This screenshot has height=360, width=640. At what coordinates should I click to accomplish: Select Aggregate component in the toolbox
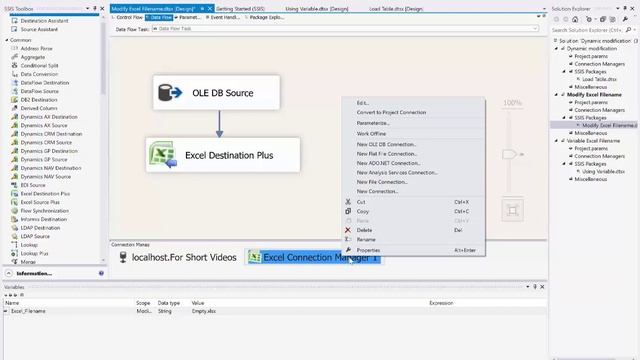coord(32,57)
